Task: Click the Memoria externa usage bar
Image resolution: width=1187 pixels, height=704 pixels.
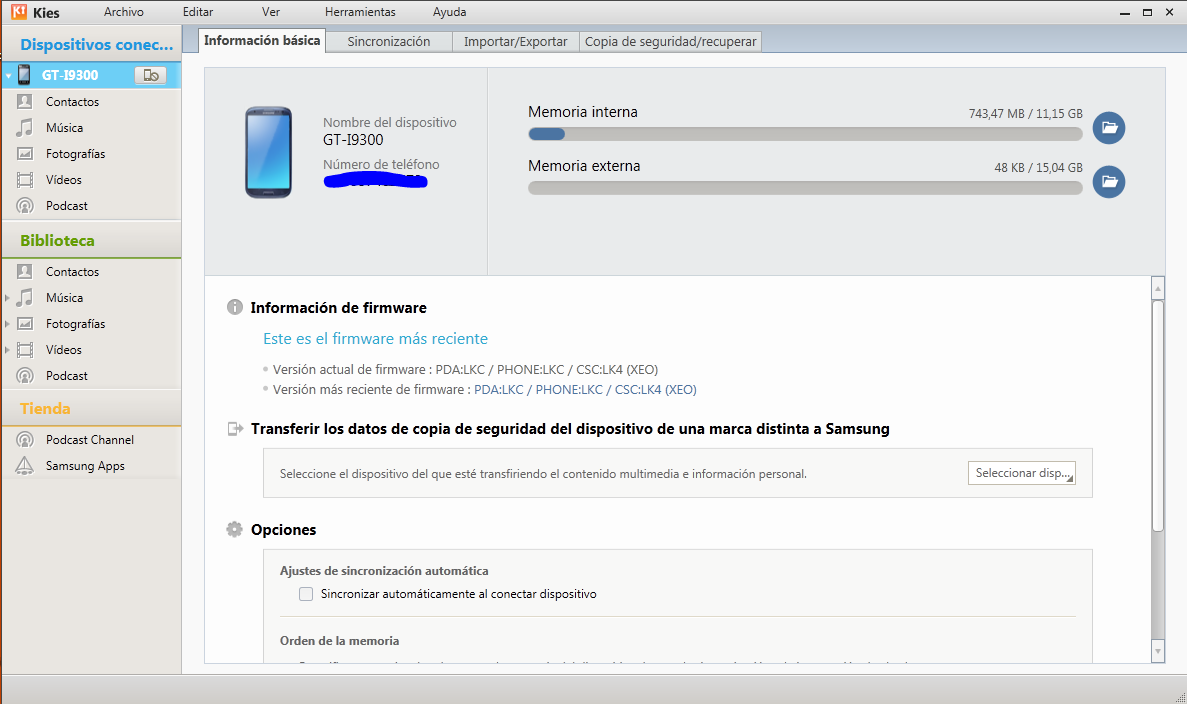Action: pos(805,188)
